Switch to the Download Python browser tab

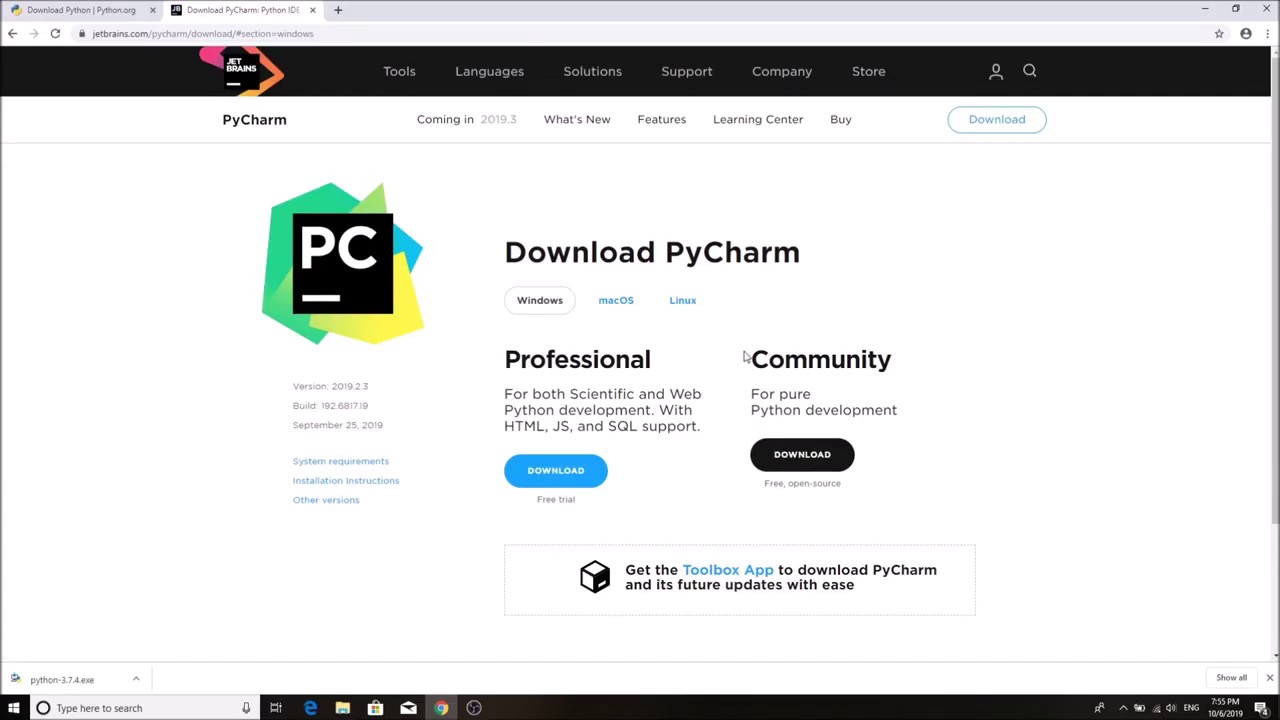pos(80,10)
